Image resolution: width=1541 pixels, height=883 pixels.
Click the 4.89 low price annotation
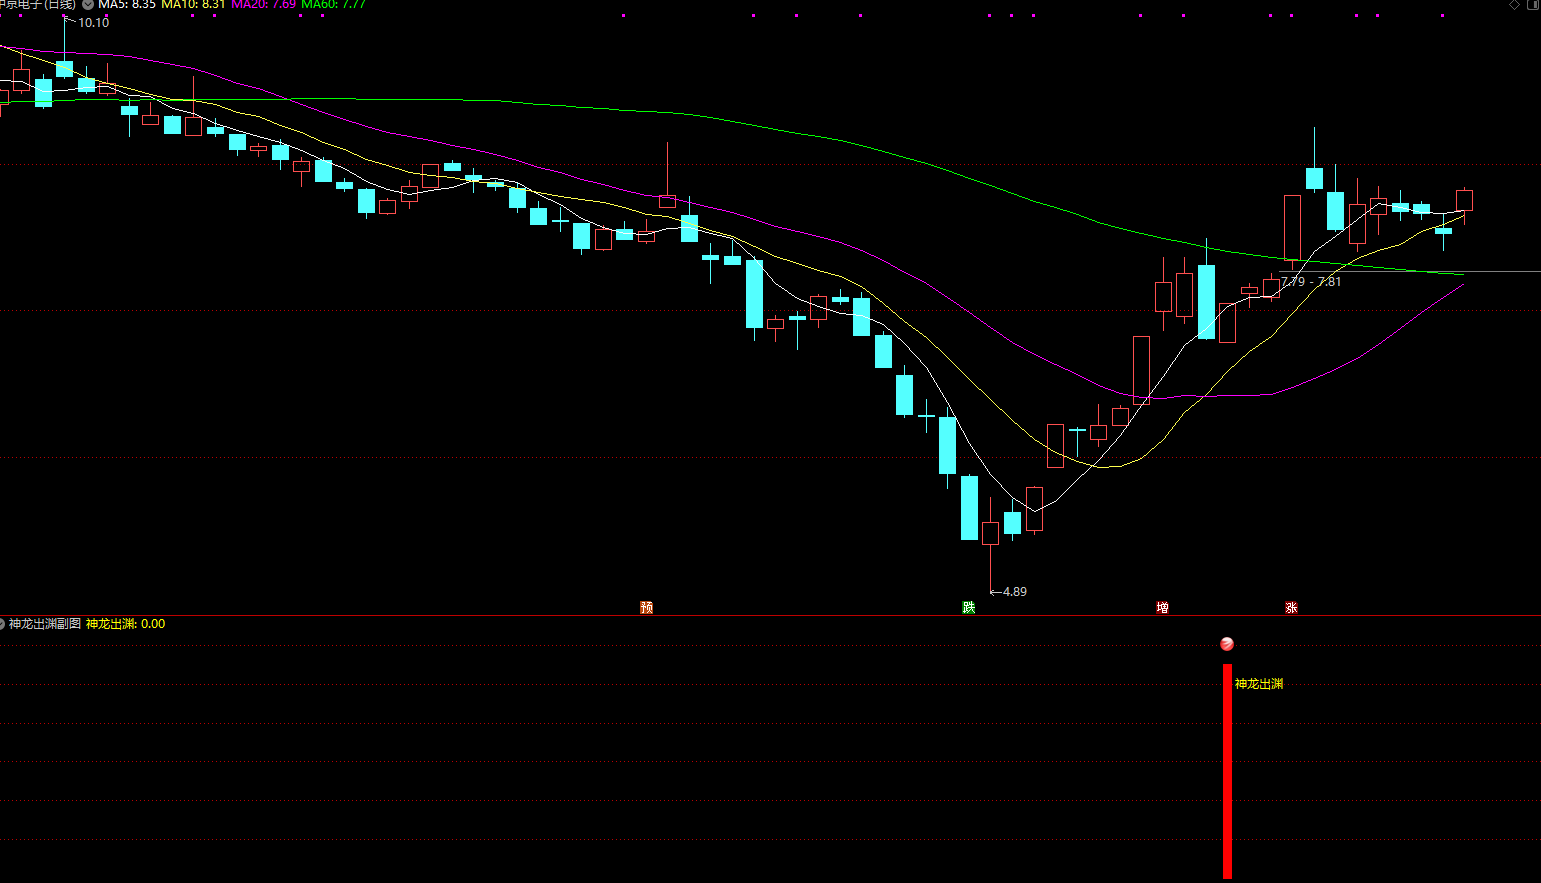coord(1015,591)
